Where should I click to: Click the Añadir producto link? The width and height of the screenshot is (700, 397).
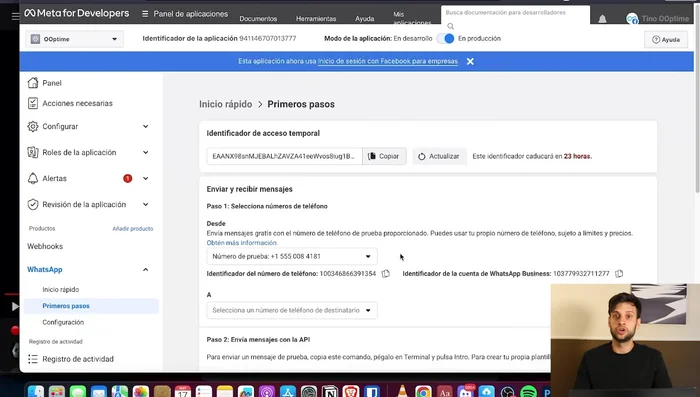[x=133, y=229]
